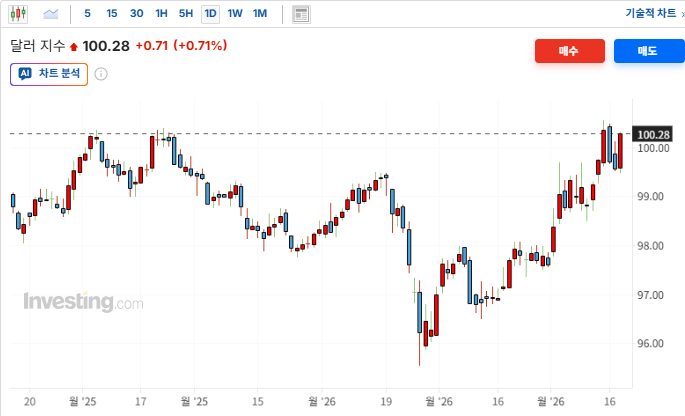Select the 1D timeframe
This screenshot has height=416, width=685.
point(210,14)
